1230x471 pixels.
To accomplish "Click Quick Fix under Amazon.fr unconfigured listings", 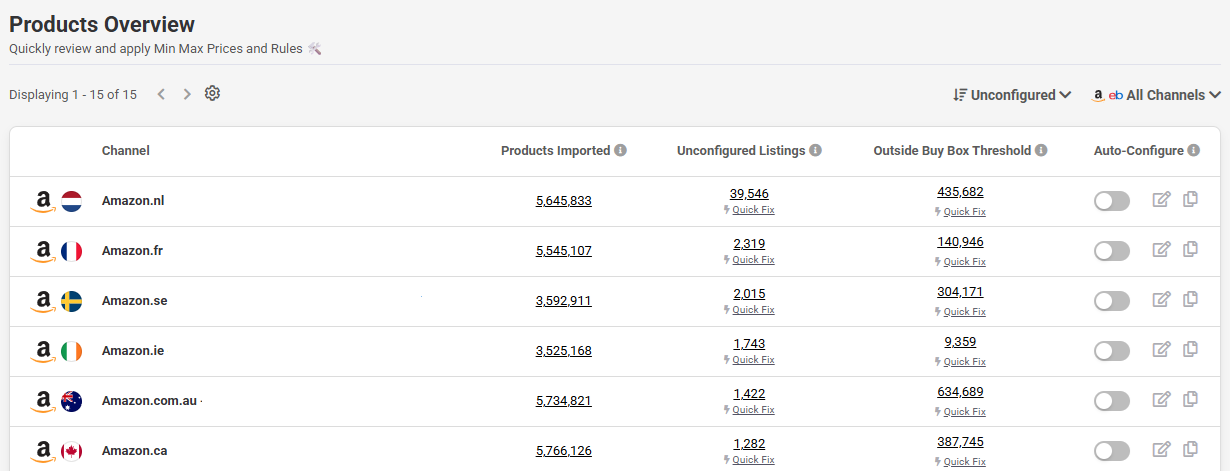I will 753,260.
